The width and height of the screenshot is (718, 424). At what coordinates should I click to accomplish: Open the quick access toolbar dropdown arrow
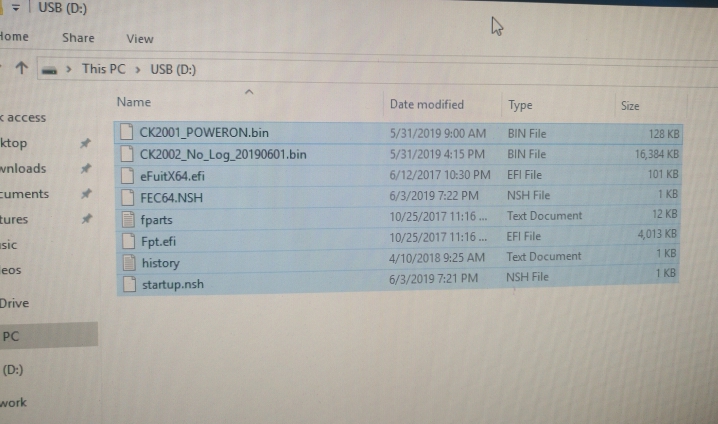click(16, 8)
